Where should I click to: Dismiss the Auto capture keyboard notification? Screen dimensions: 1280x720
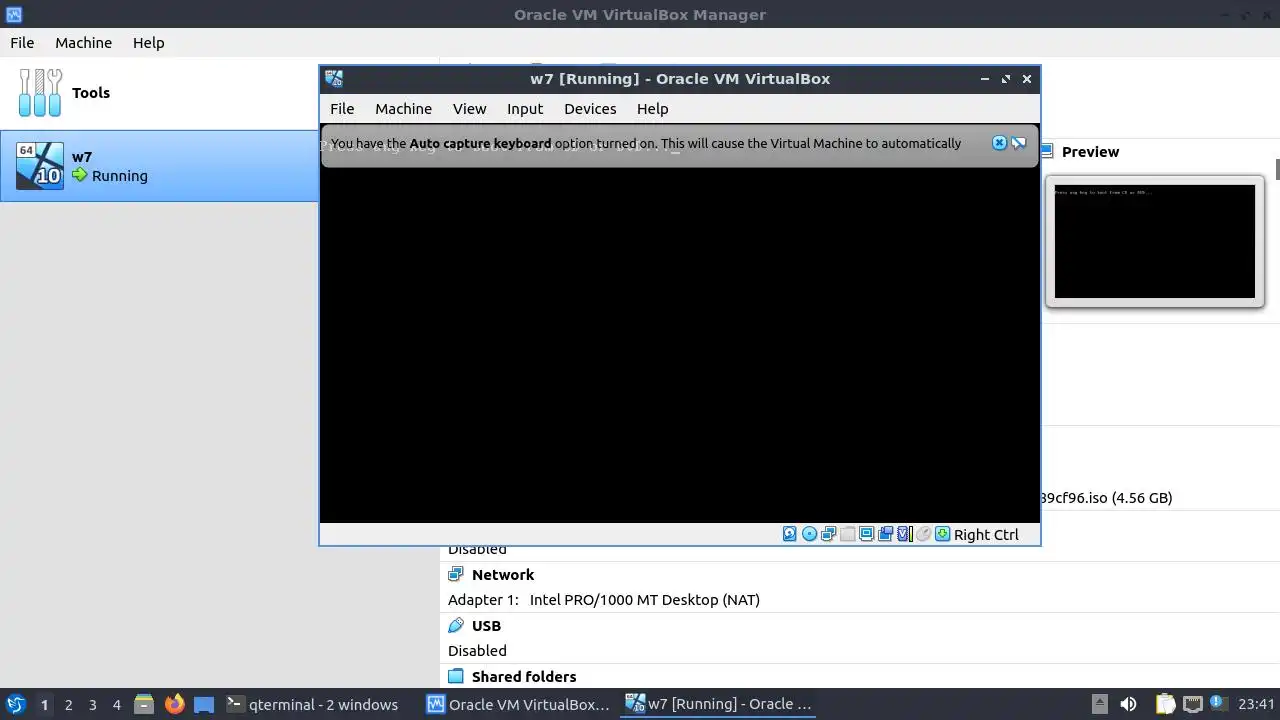tap(999, 143)
